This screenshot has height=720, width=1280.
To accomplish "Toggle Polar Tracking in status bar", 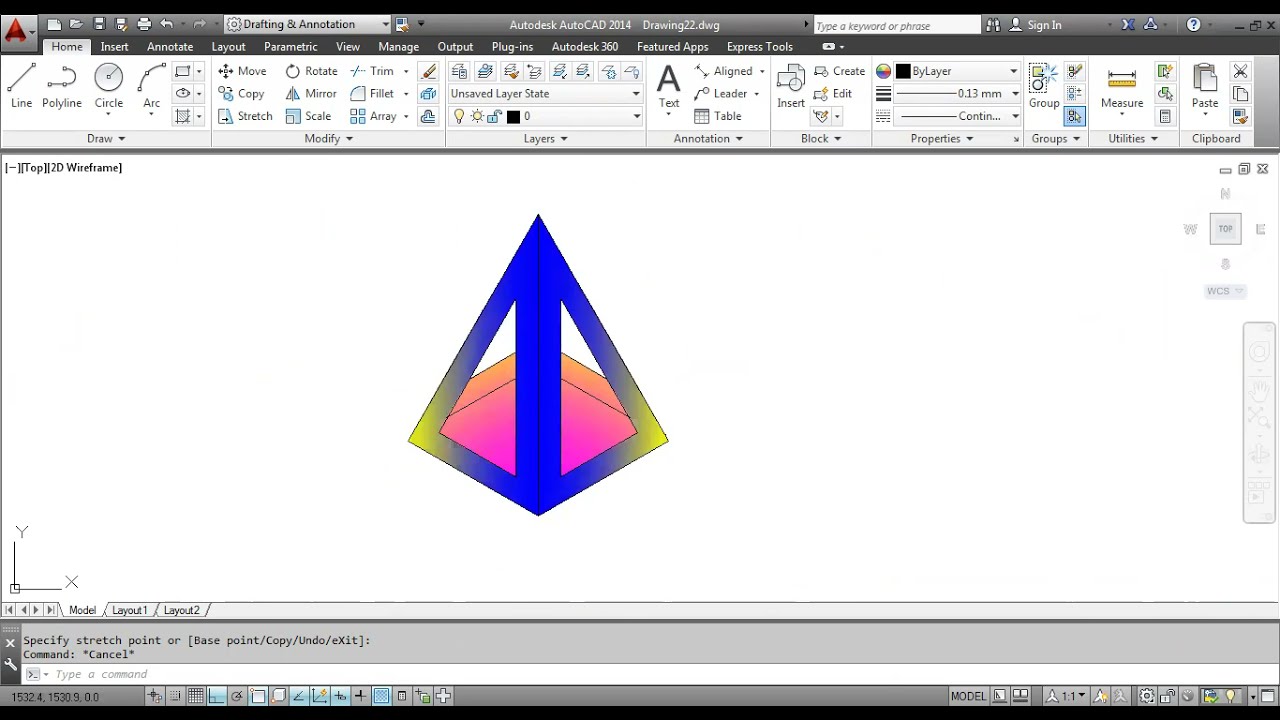I will [237, 696].
